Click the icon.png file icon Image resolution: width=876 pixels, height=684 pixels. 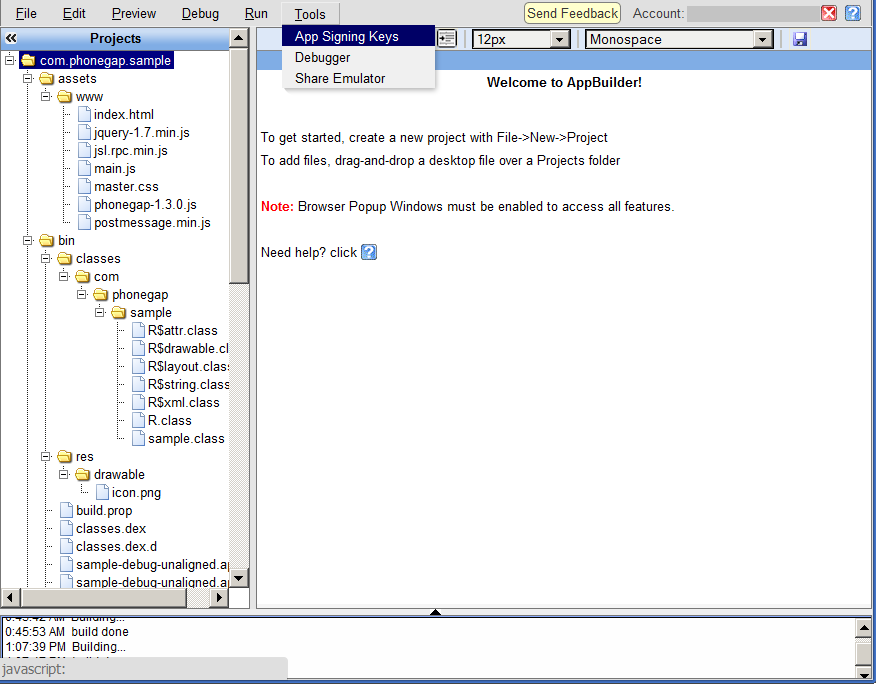pyautogui.click(x=102, y=492)
